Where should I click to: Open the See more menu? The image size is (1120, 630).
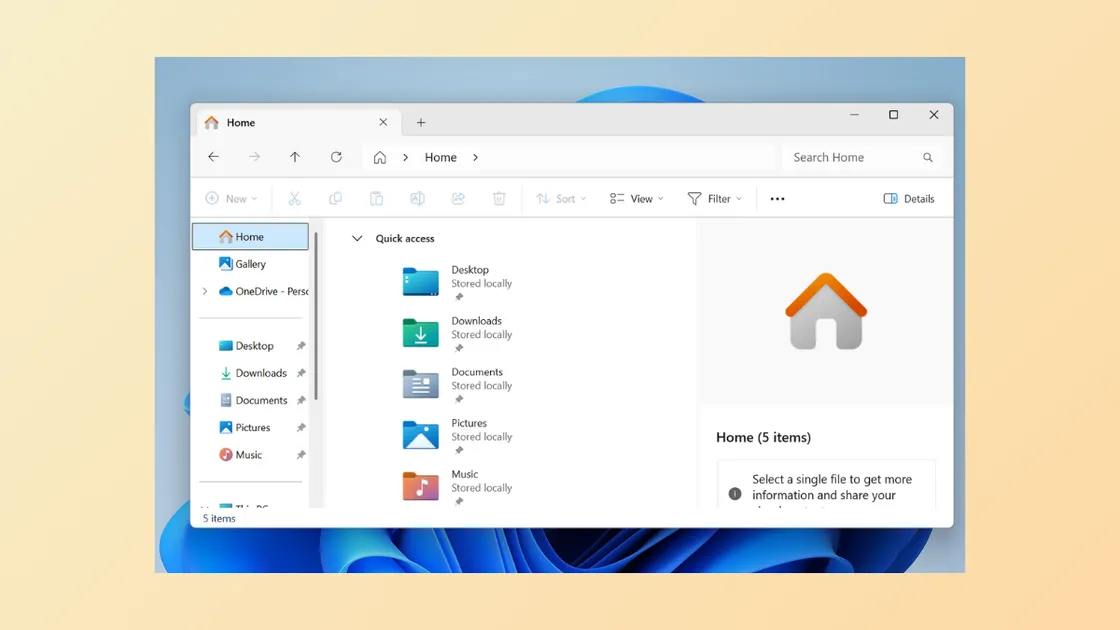pos(777,198)
